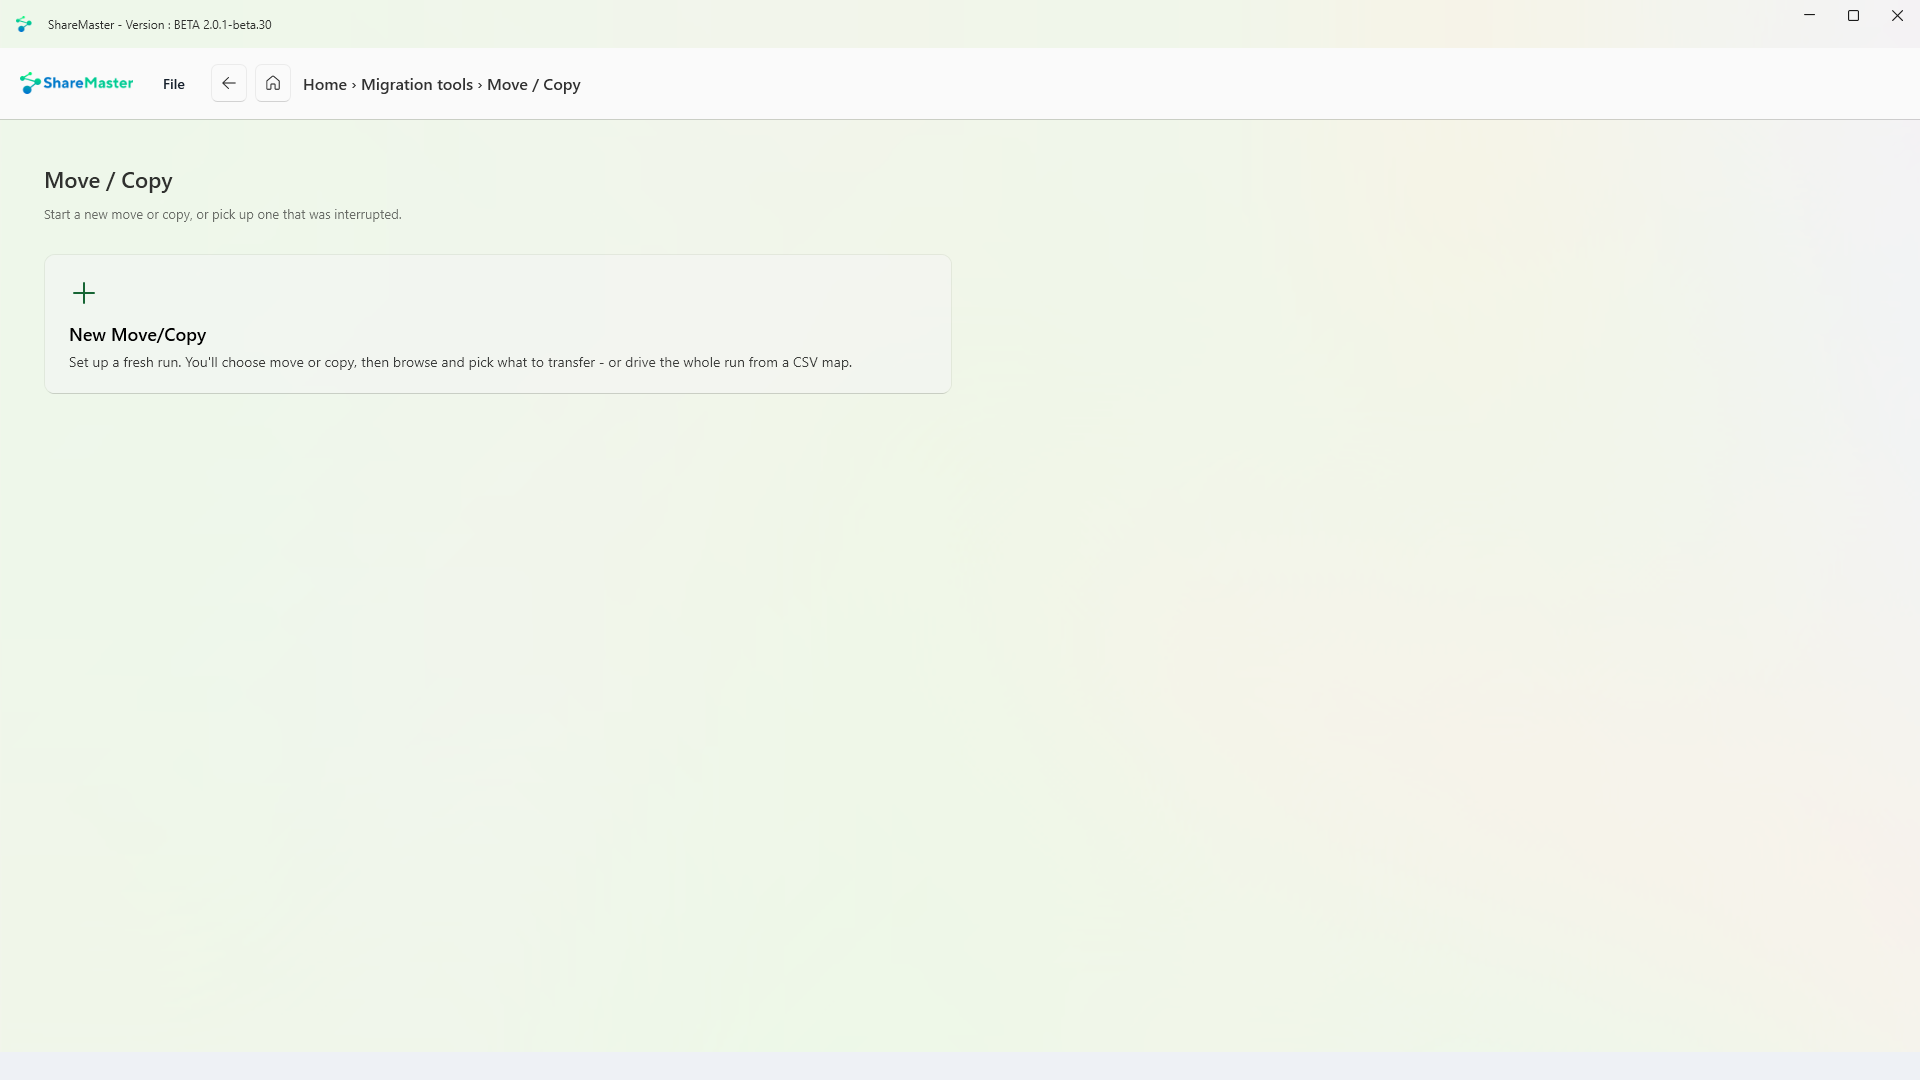Maximize the ShareMaster window
Screen dimensions: 1920x1080
click(1853, 16)
